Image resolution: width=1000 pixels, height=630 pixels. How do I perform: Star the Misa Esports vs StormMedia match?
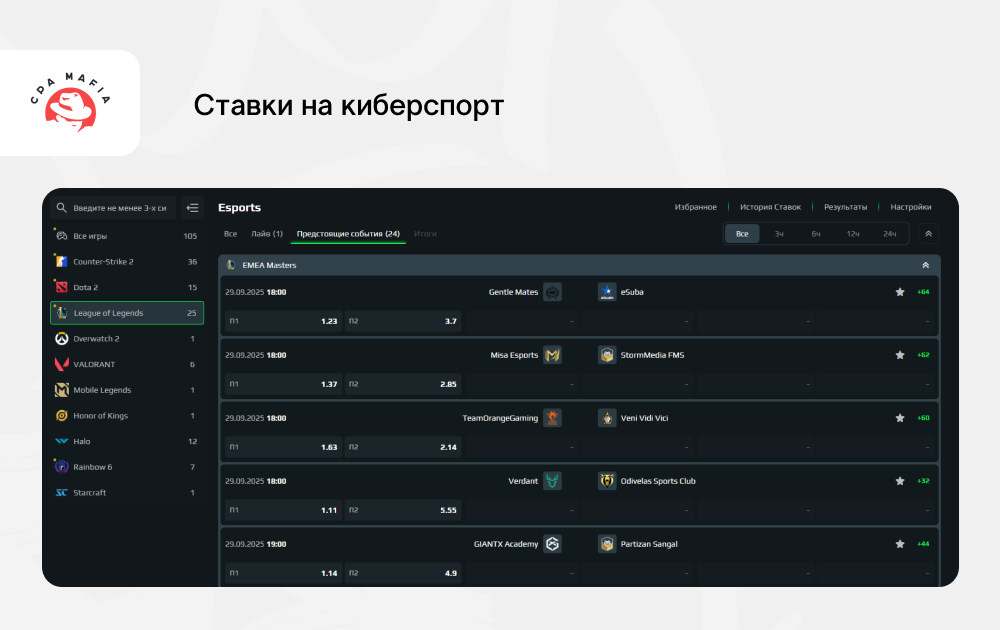900,355
